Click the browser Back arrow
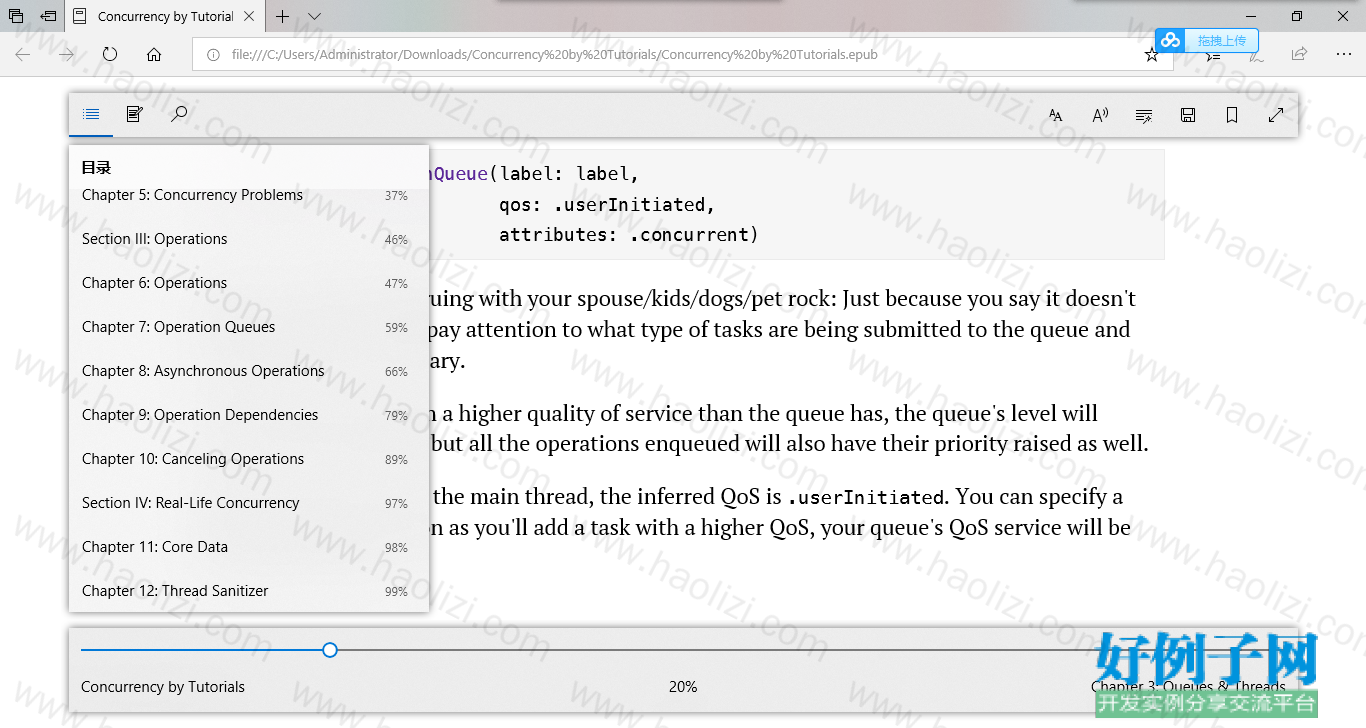 pos(22,54)
